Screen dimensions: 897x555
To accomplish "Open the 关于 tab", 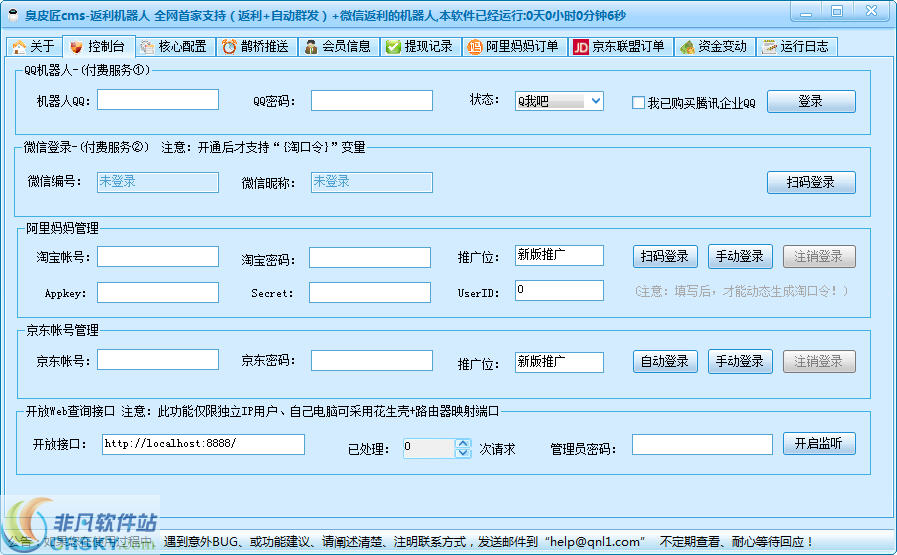I will pyautogui.click(x=33, y=46).
